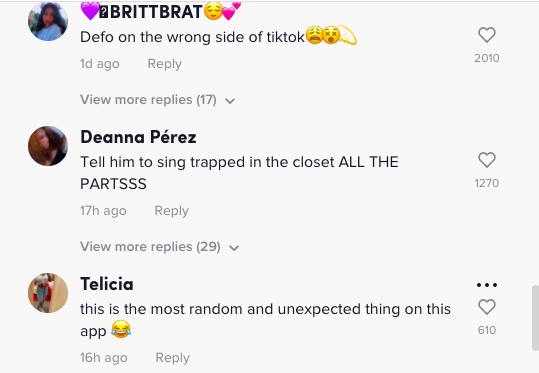Like Deanna Pérez's comment heart icon
The width and height of the screenshot is (539, 373).
pyautogui.click(x=487, y=160)
